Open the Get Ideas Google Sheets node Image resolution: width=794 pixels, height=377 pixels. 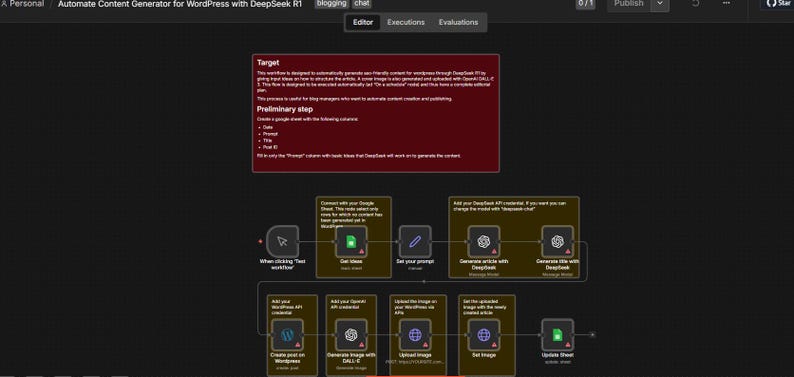pos(351,241)
